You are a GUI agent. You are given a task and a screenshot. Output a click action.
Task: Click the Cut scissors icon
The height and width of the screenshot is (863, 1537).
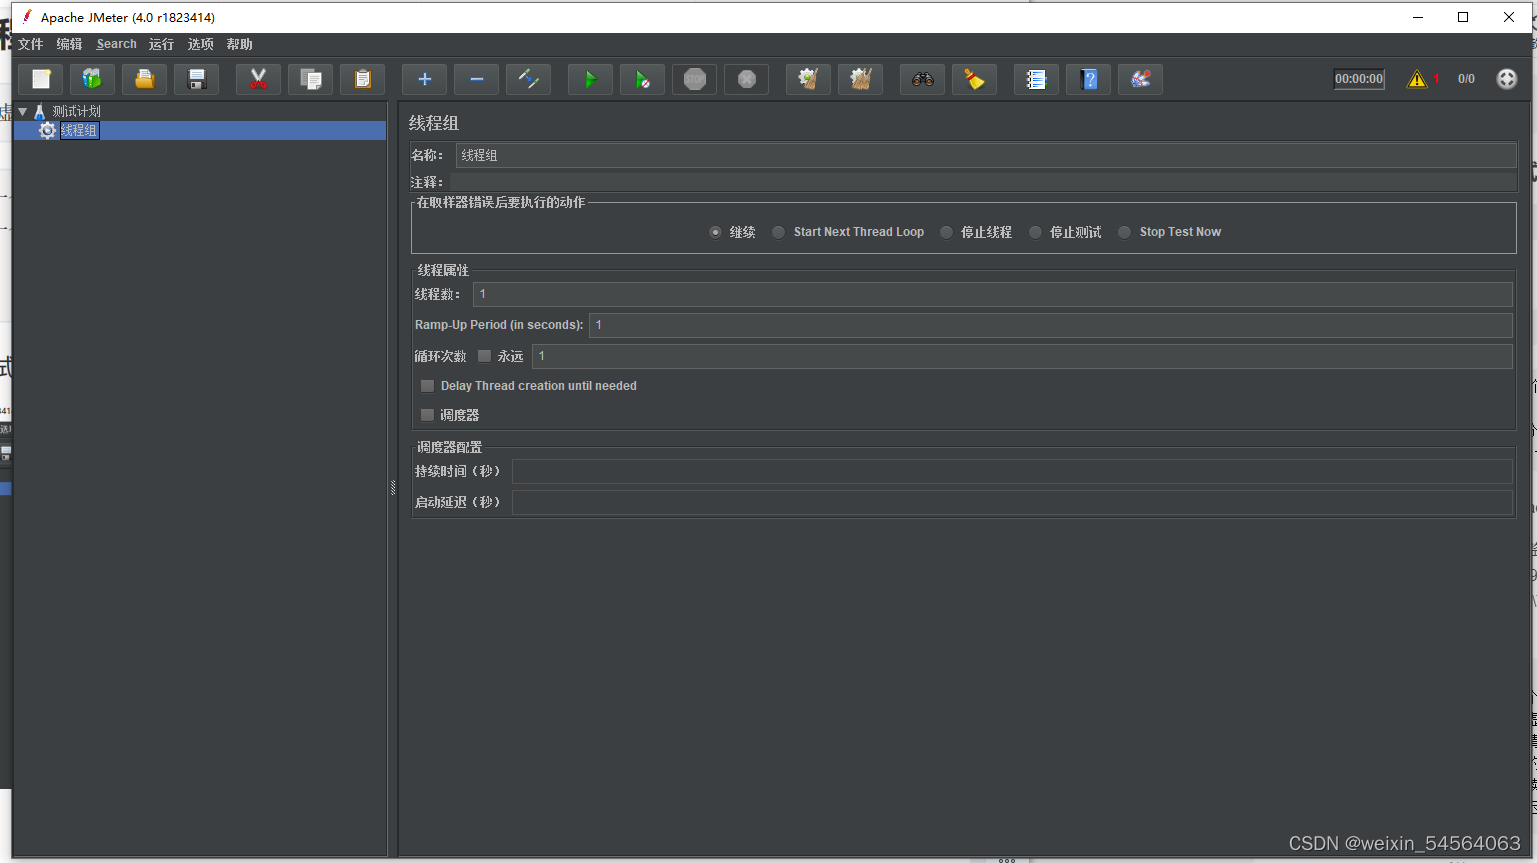pyautogui.click(x=258, y=79)
